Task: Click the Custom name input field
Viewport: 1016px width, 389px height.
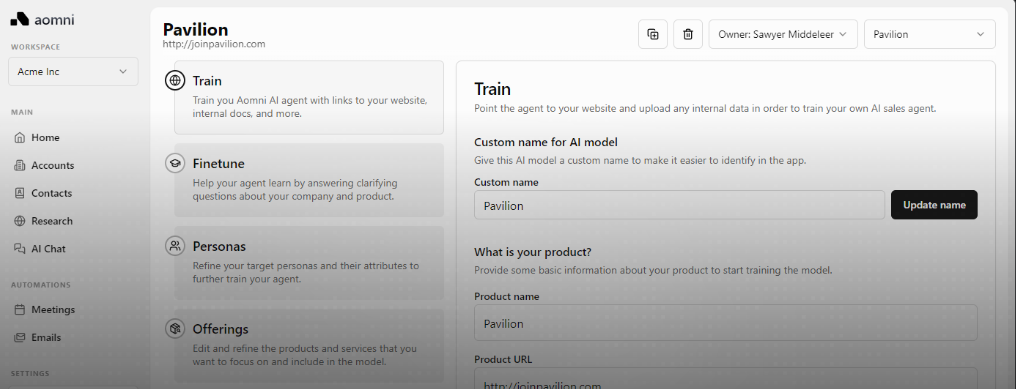Action: pos(679,205)
